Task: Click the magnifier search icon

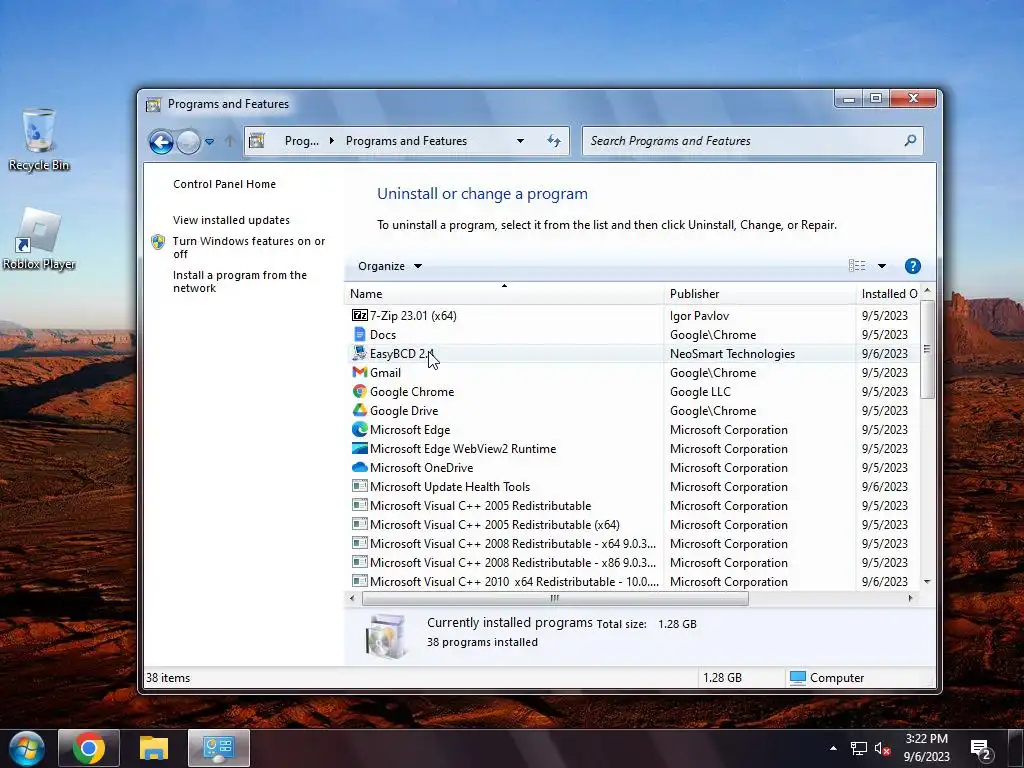Action: click(x=910, y=140)
